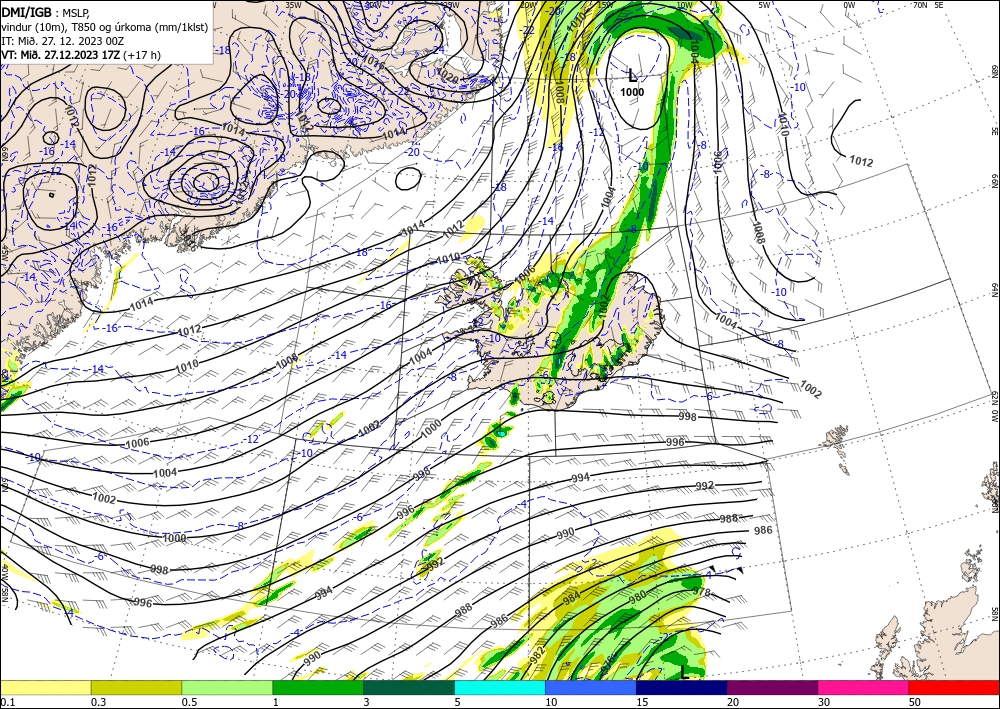Pick the blue 10–15 legend swatch
The image size is (1000, 709).
tap(591, 687)
